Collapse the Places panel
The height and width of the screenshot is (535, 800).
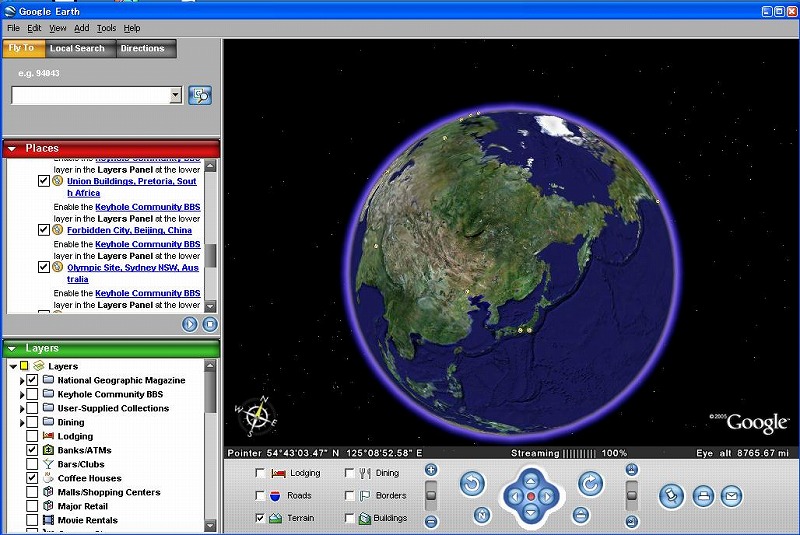point(12,148)
